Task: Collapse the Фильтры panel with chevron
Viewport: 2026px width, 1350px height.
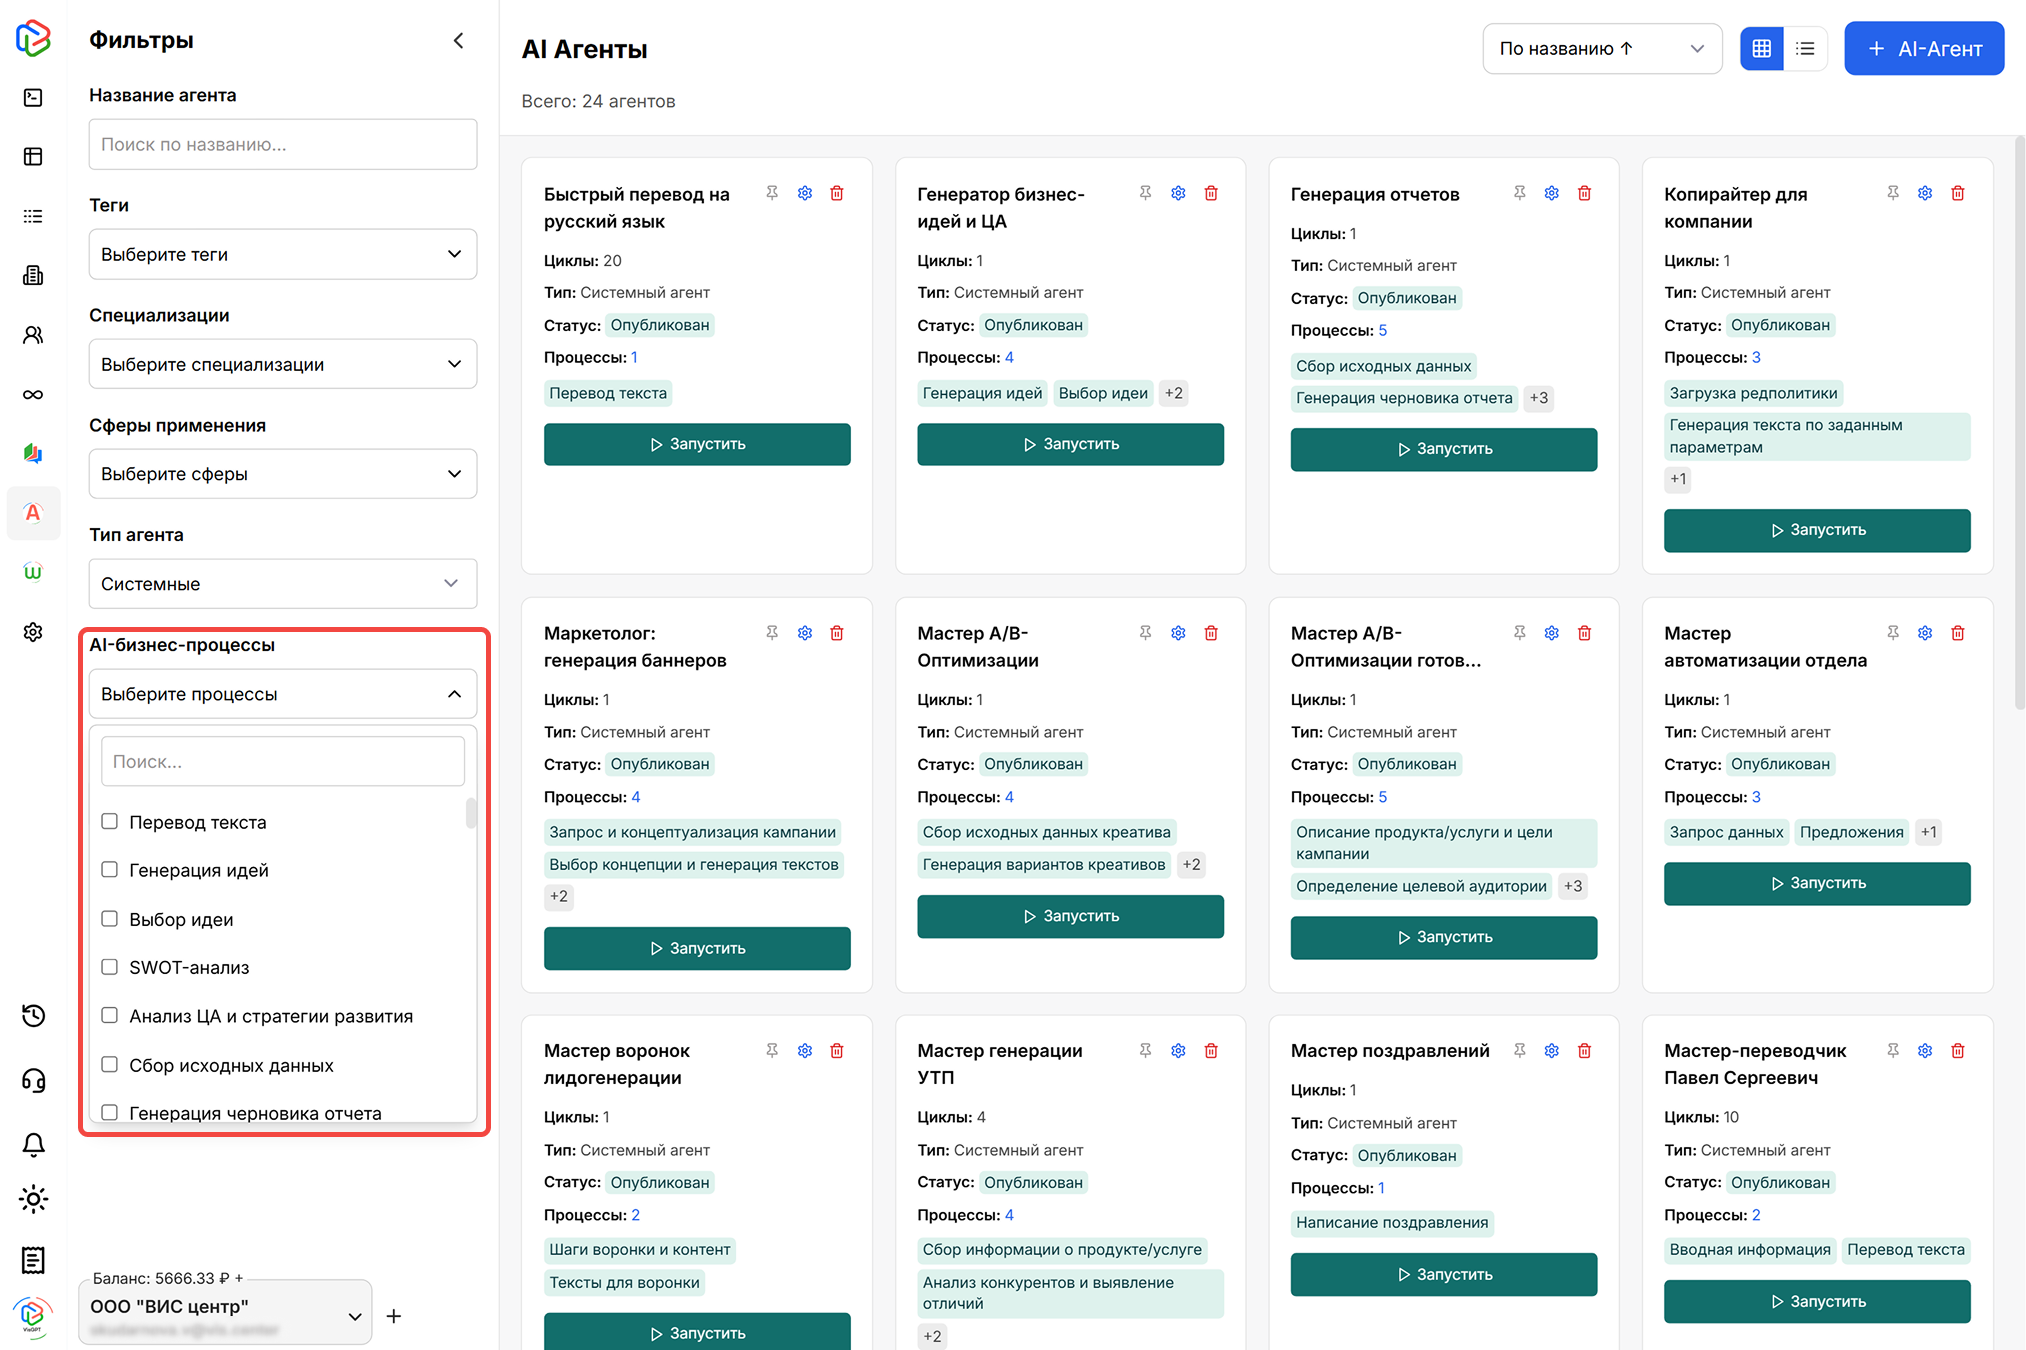Action: click(x=458, y=40)
